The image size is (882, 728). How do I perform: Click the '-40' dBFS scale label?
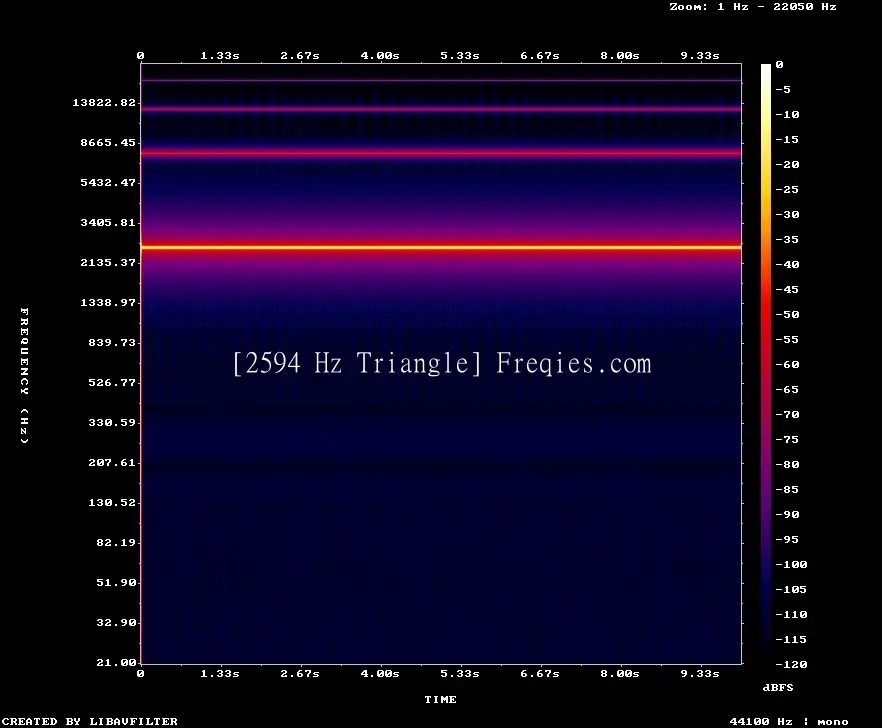[787, 264]
